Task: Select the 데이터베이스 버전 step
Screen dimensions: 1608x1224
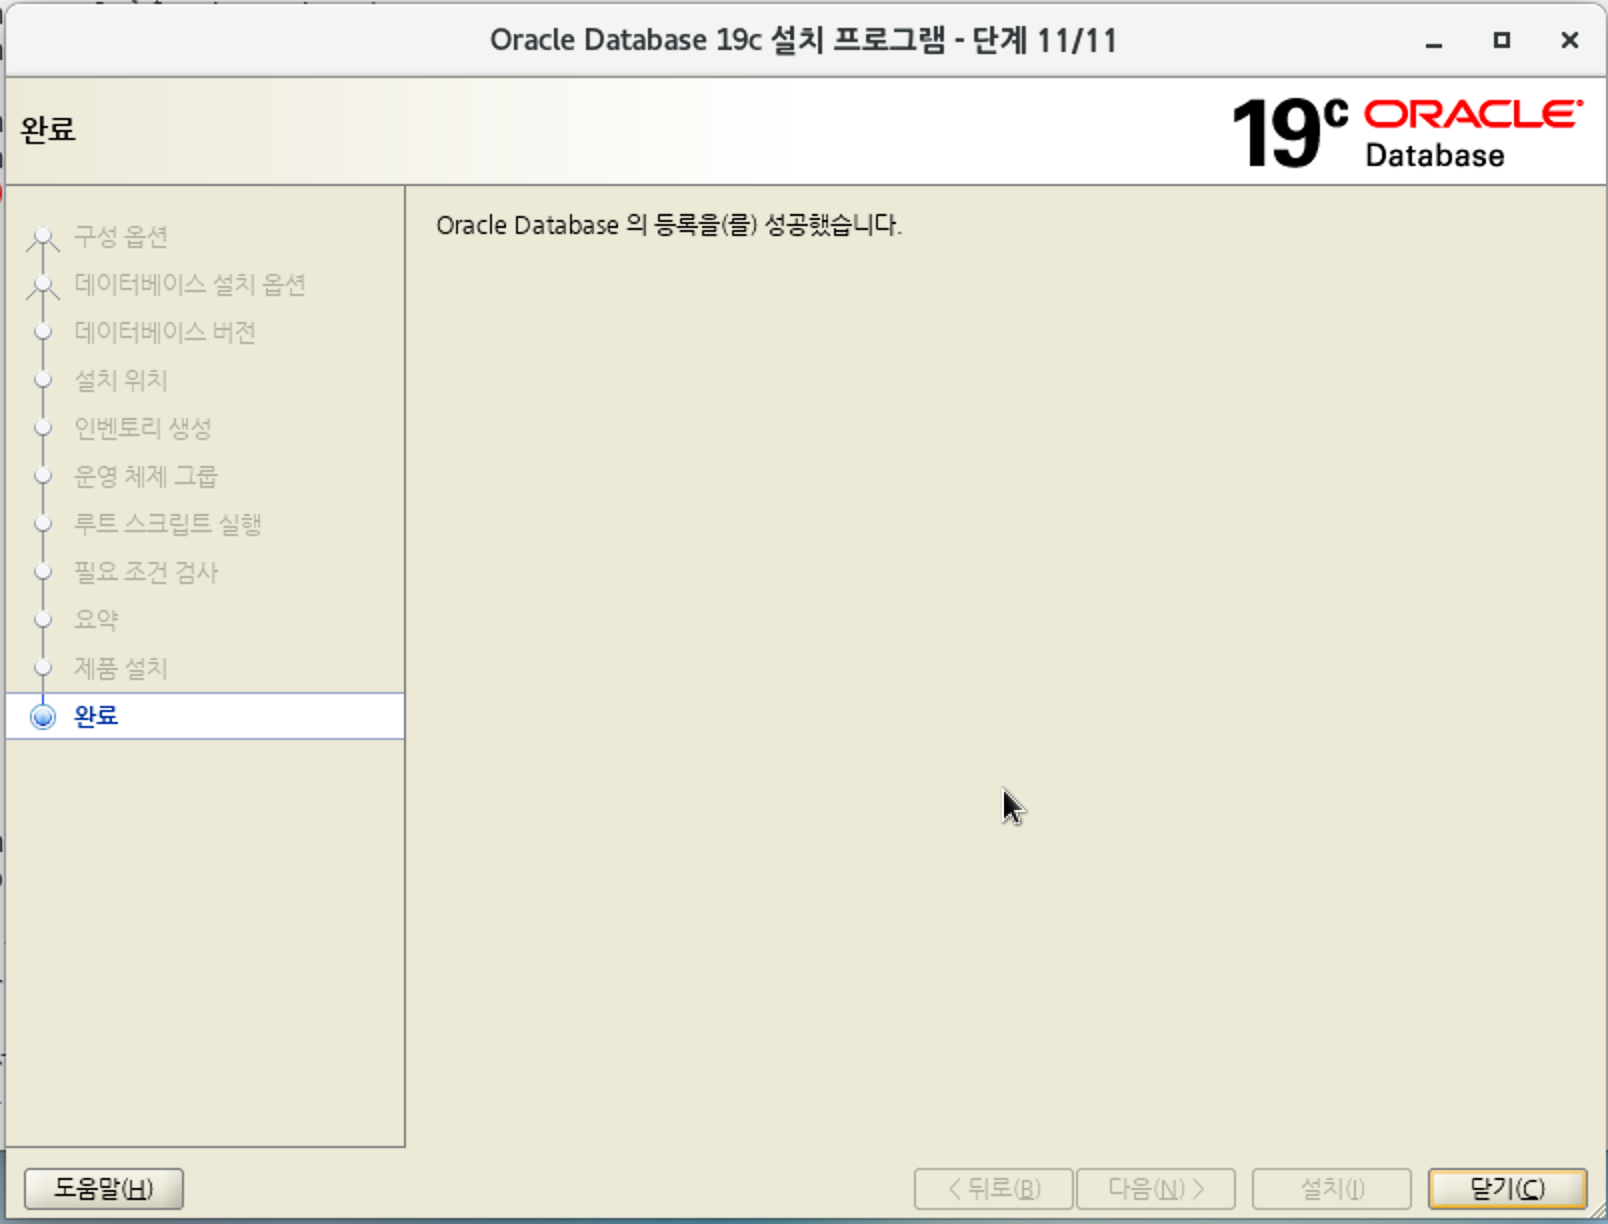Action: click(x=165, y=332)
